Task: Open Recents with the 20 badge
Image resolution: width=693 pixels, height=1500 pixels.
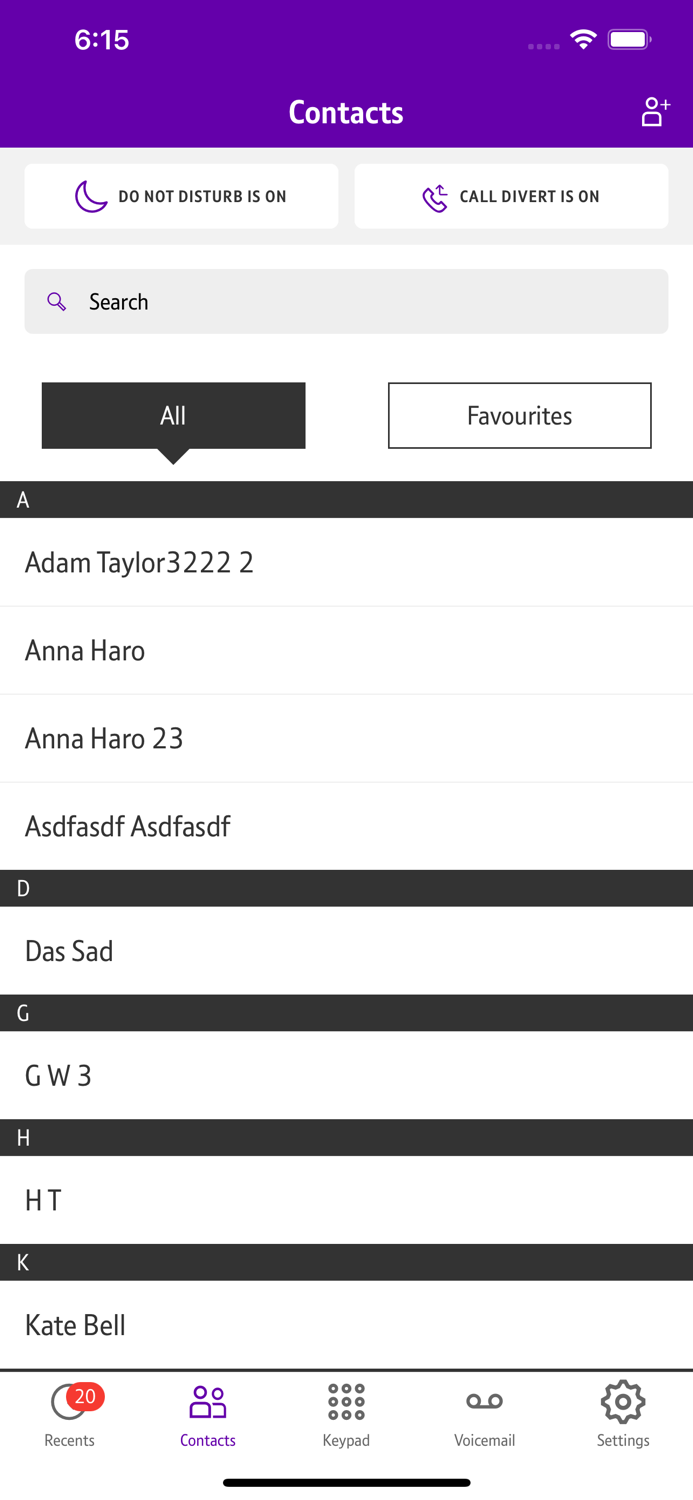Action: [70, 1414]
